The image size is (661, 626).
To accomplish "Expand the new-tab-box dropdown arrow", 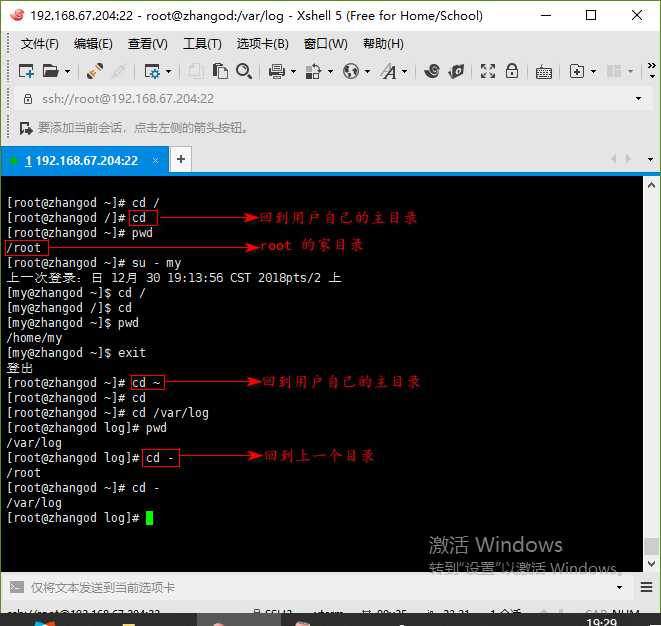I will click(x=594, y=72).
